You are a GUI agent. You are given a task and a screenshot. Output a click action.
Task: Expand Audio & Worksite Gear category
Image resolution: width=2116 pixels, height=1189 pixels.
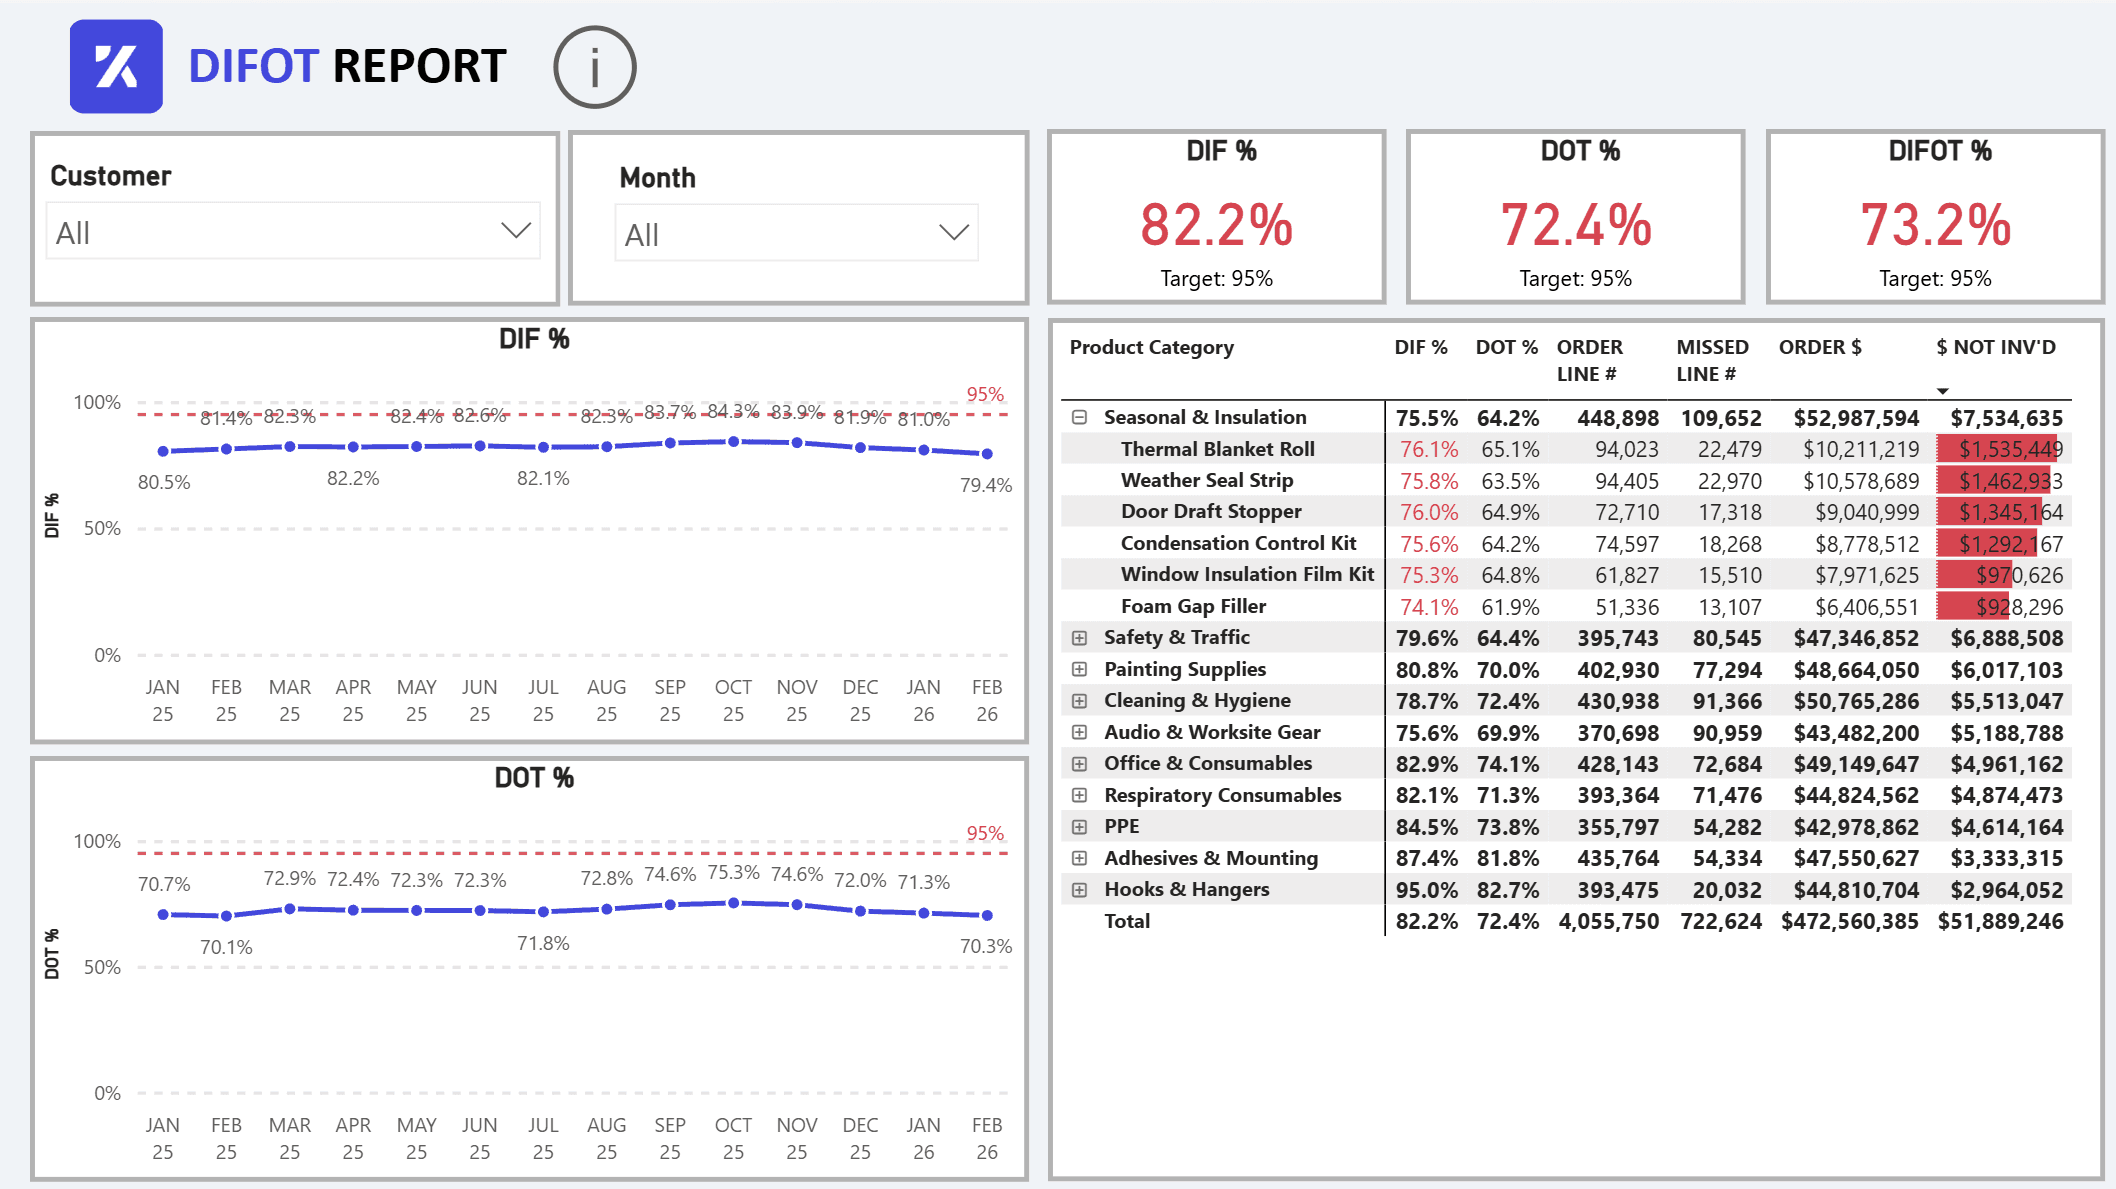click(1079, 732)
